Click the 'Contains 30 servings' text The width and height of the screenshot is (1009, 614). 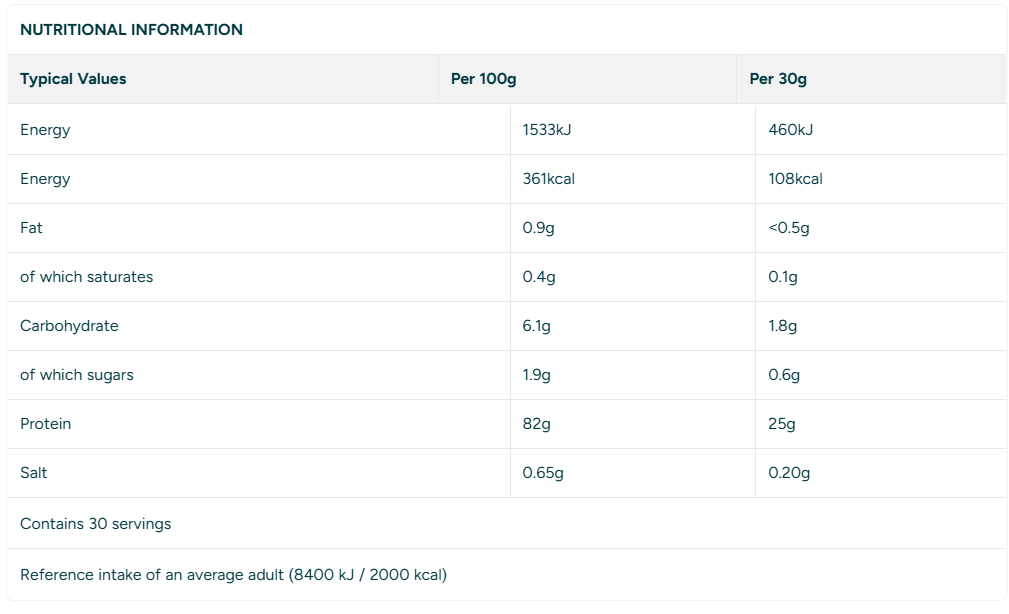(x=96, y=524)
